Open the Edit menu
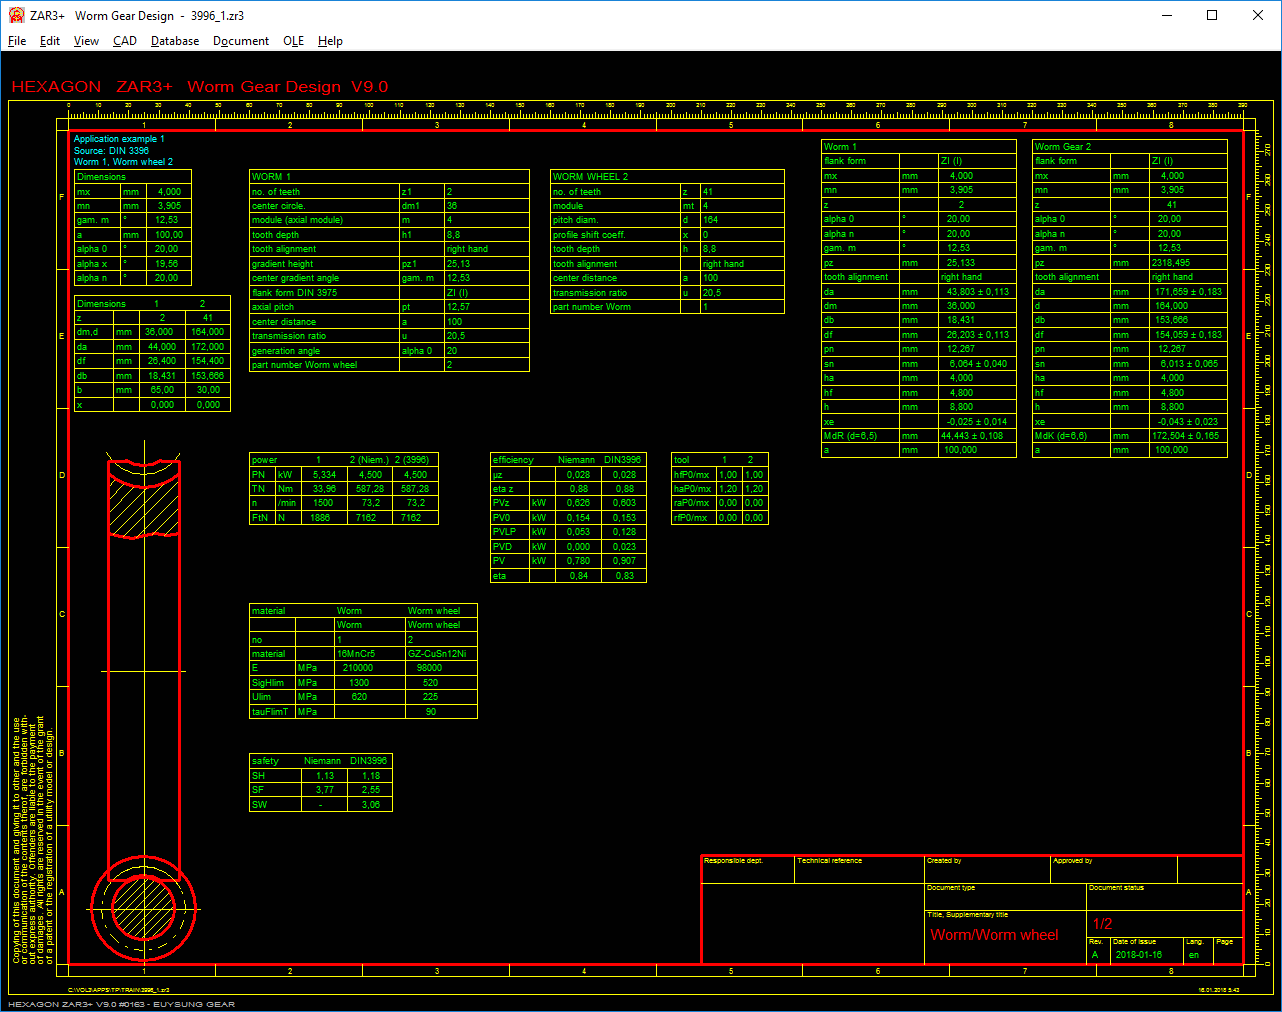 (x=50, y=41)
